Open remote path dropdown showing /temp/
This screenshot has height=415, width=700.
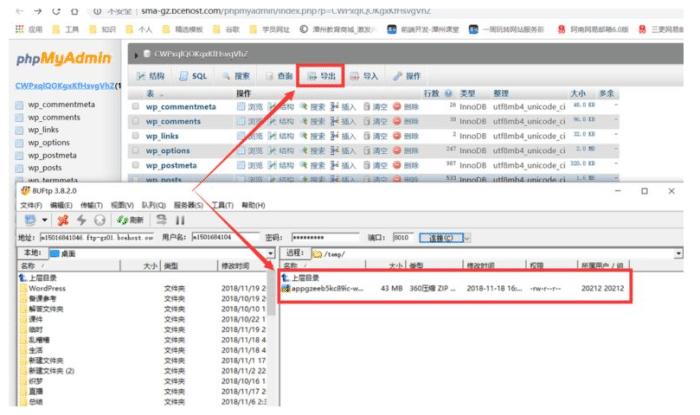tap(678, 253)
